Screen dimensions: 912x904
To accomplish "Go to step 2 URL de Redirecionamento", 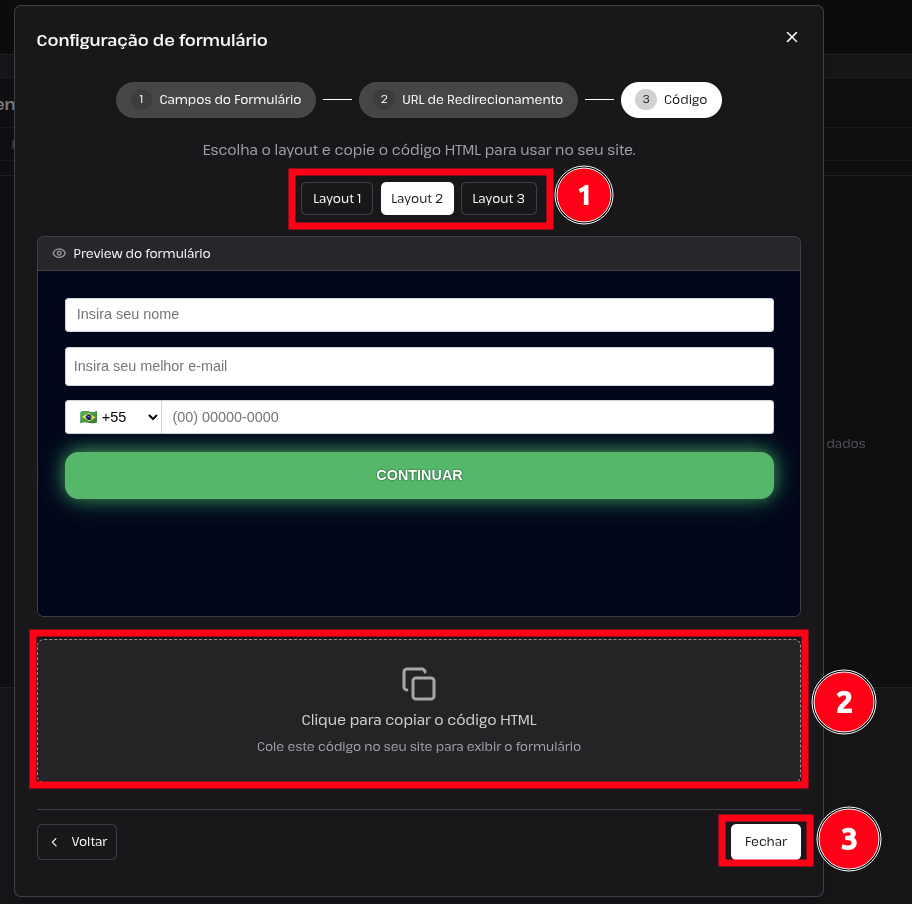I will [x=468, y=100].
